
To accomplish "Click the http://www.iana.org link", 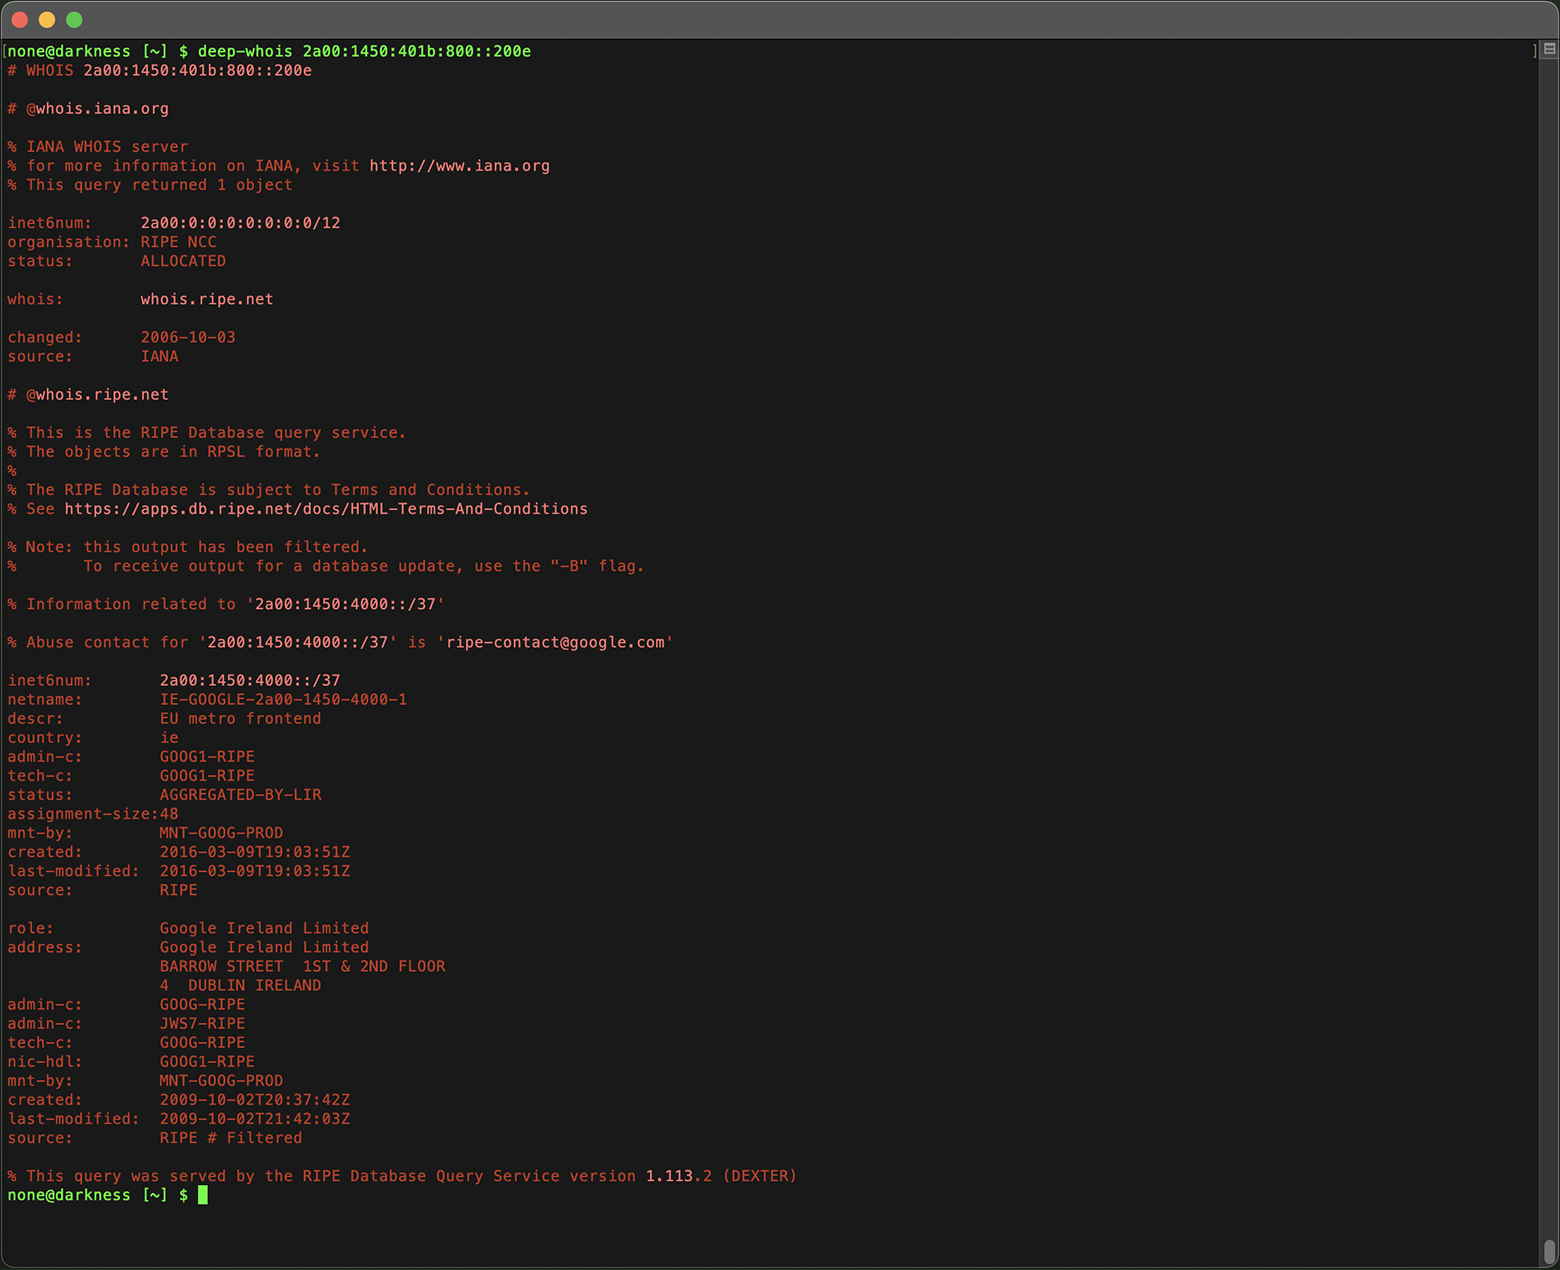I will 458,165.
